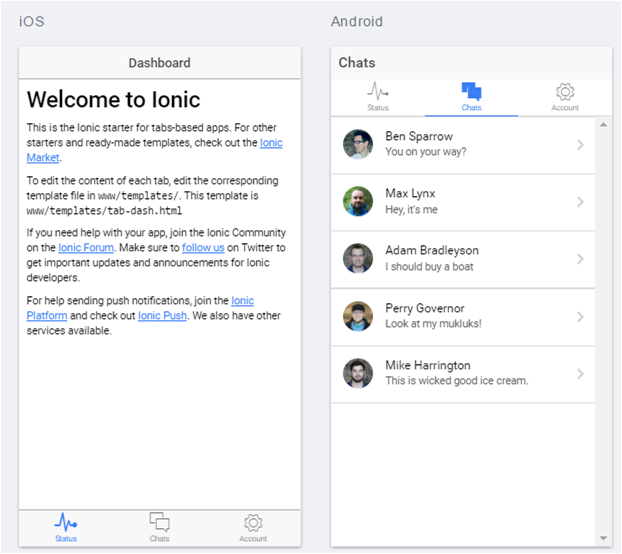
Task: Tap the Chats bubbles icon in iOS tab bar
Action: [x=159, y=522]
